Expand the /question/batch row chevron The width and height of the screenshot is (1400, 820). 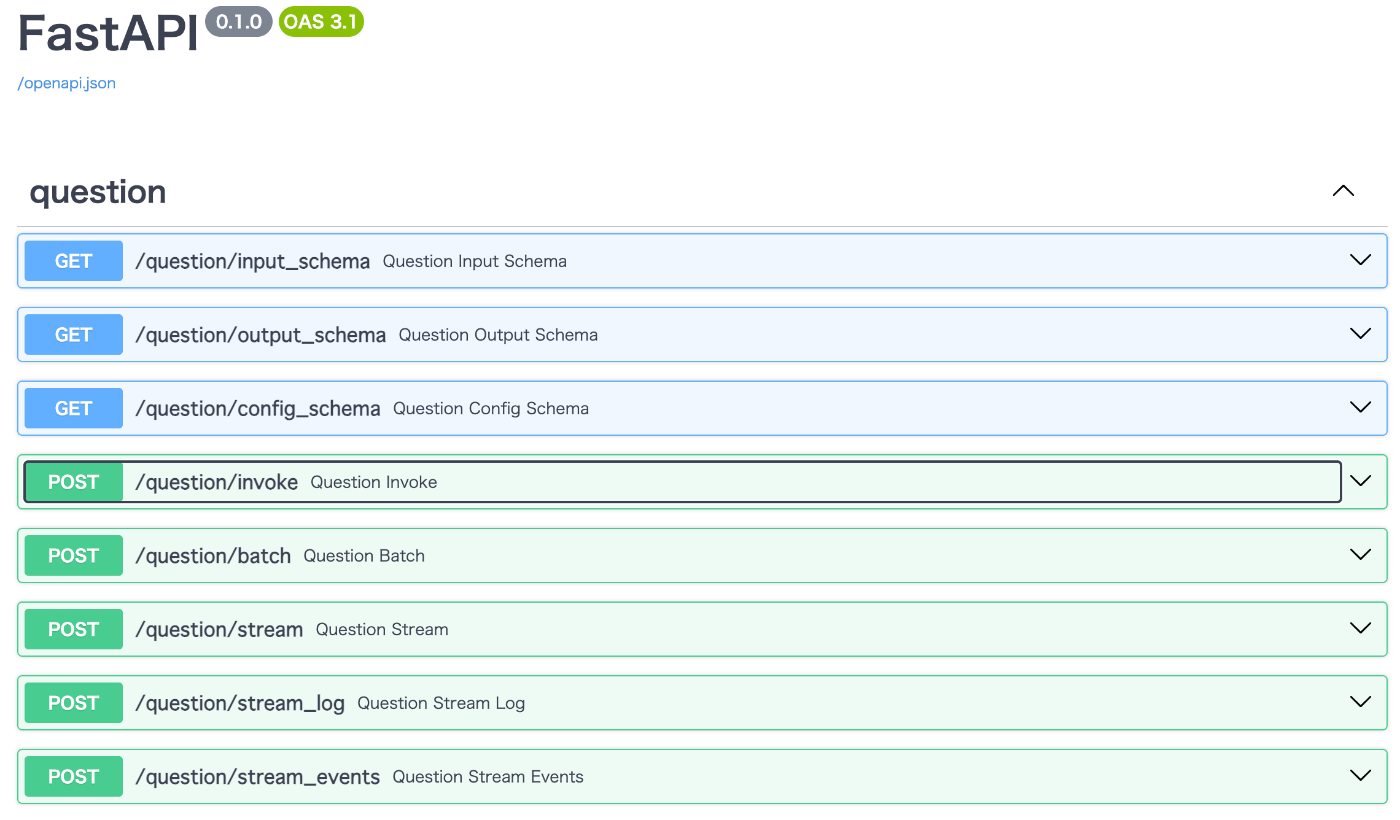click(1360, 555)
